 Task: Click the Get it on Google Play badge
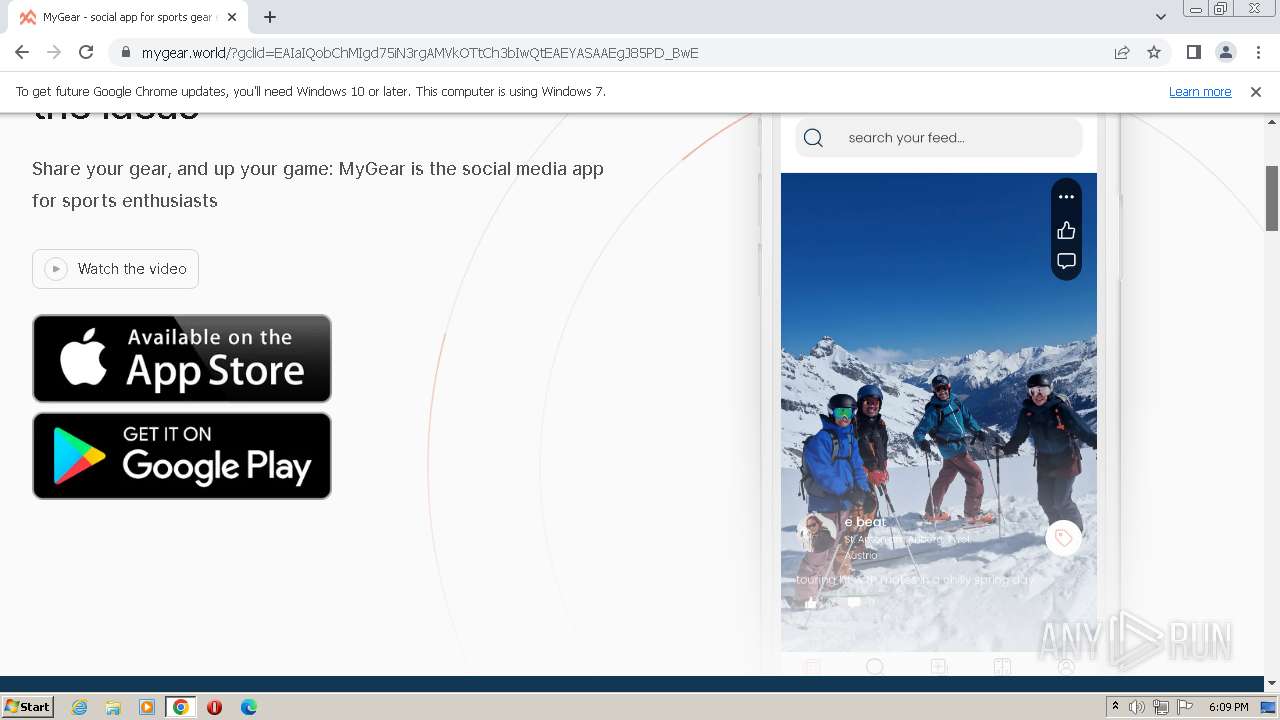click(x=182, y=455)
